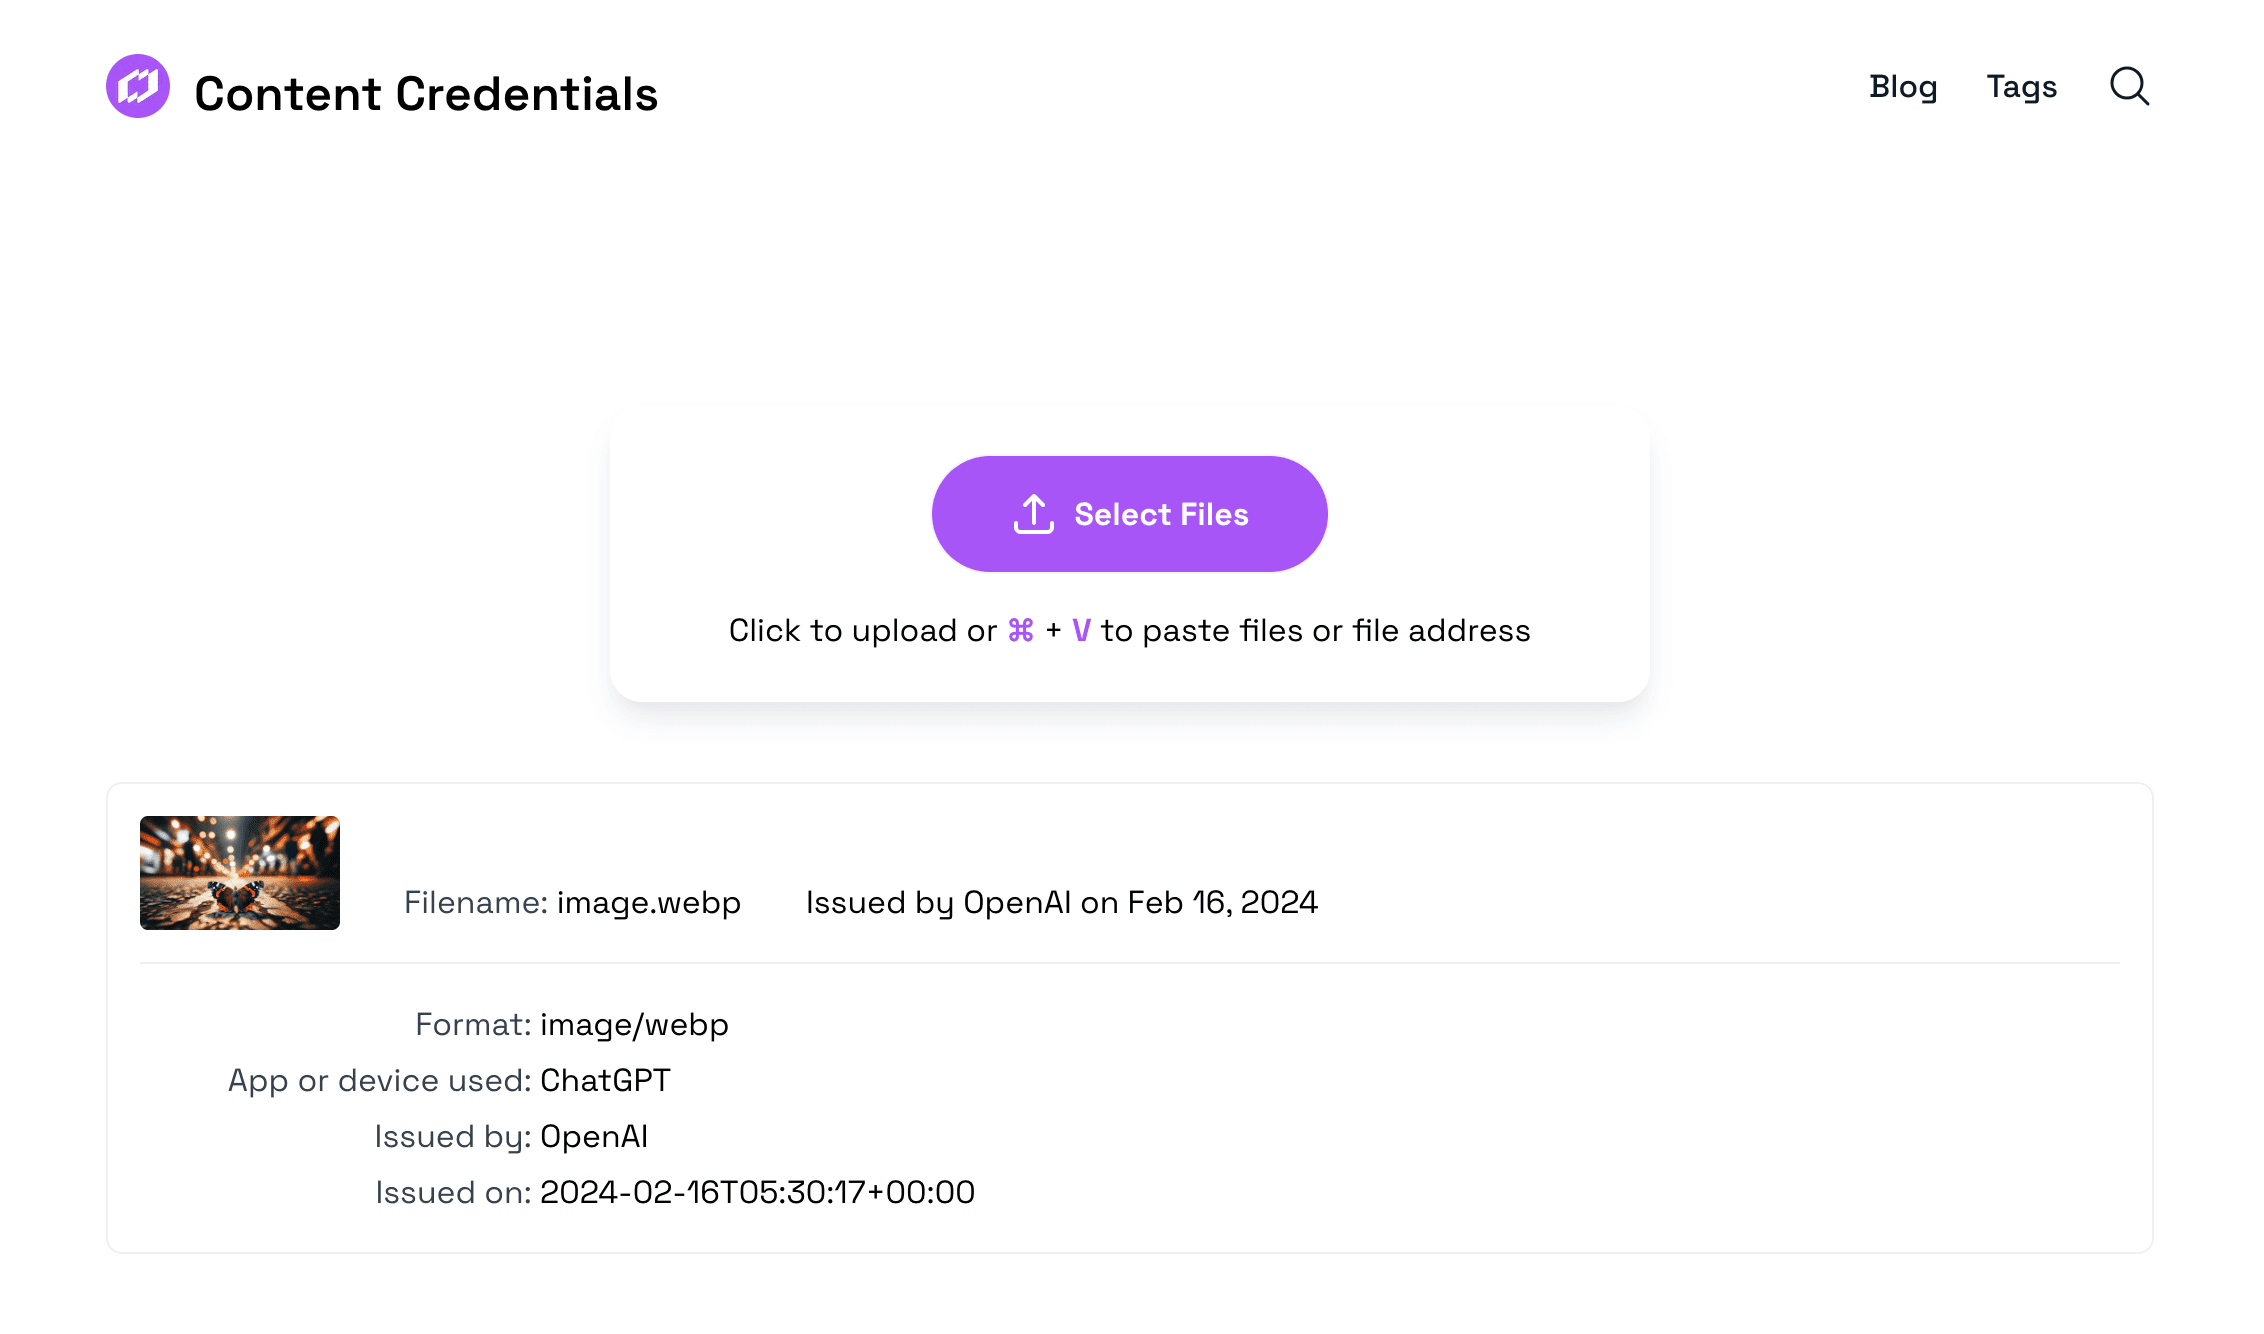Expand the Issued by OpenAI details

pyautogui.click(x=1061, y=902)
